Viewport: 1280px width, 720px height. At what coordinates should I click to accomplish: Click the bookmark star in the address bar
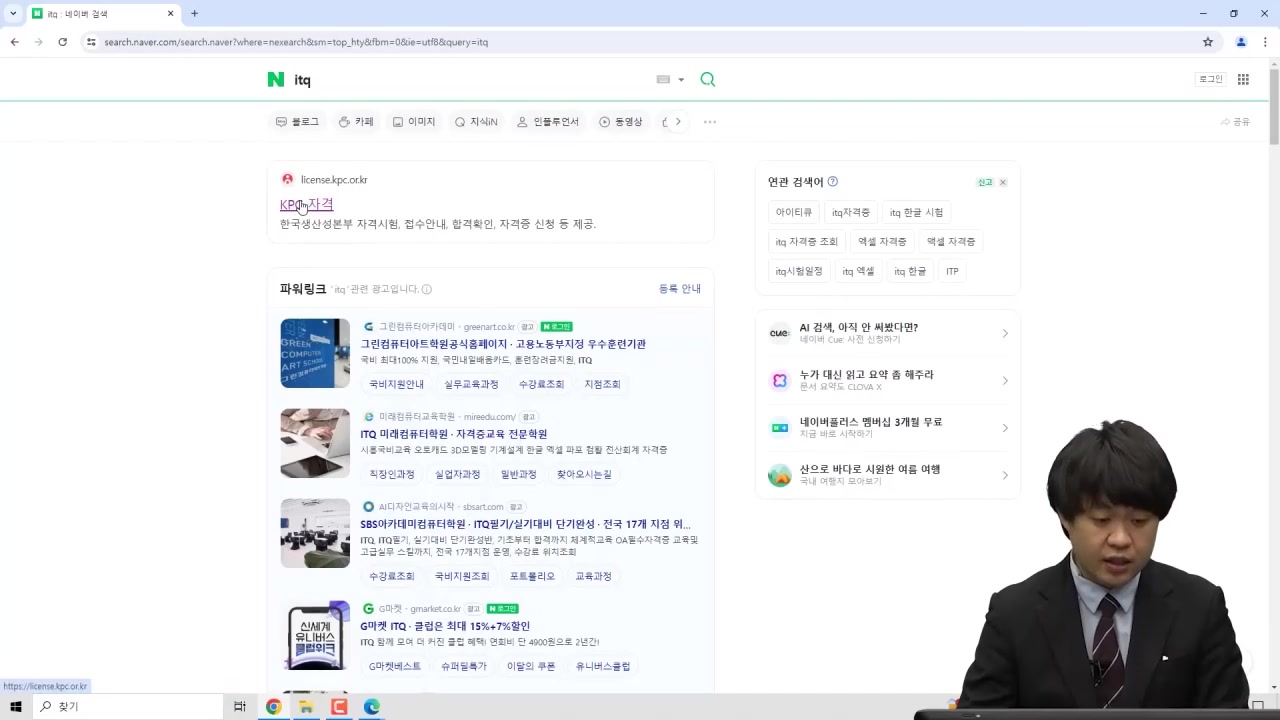1208,42
